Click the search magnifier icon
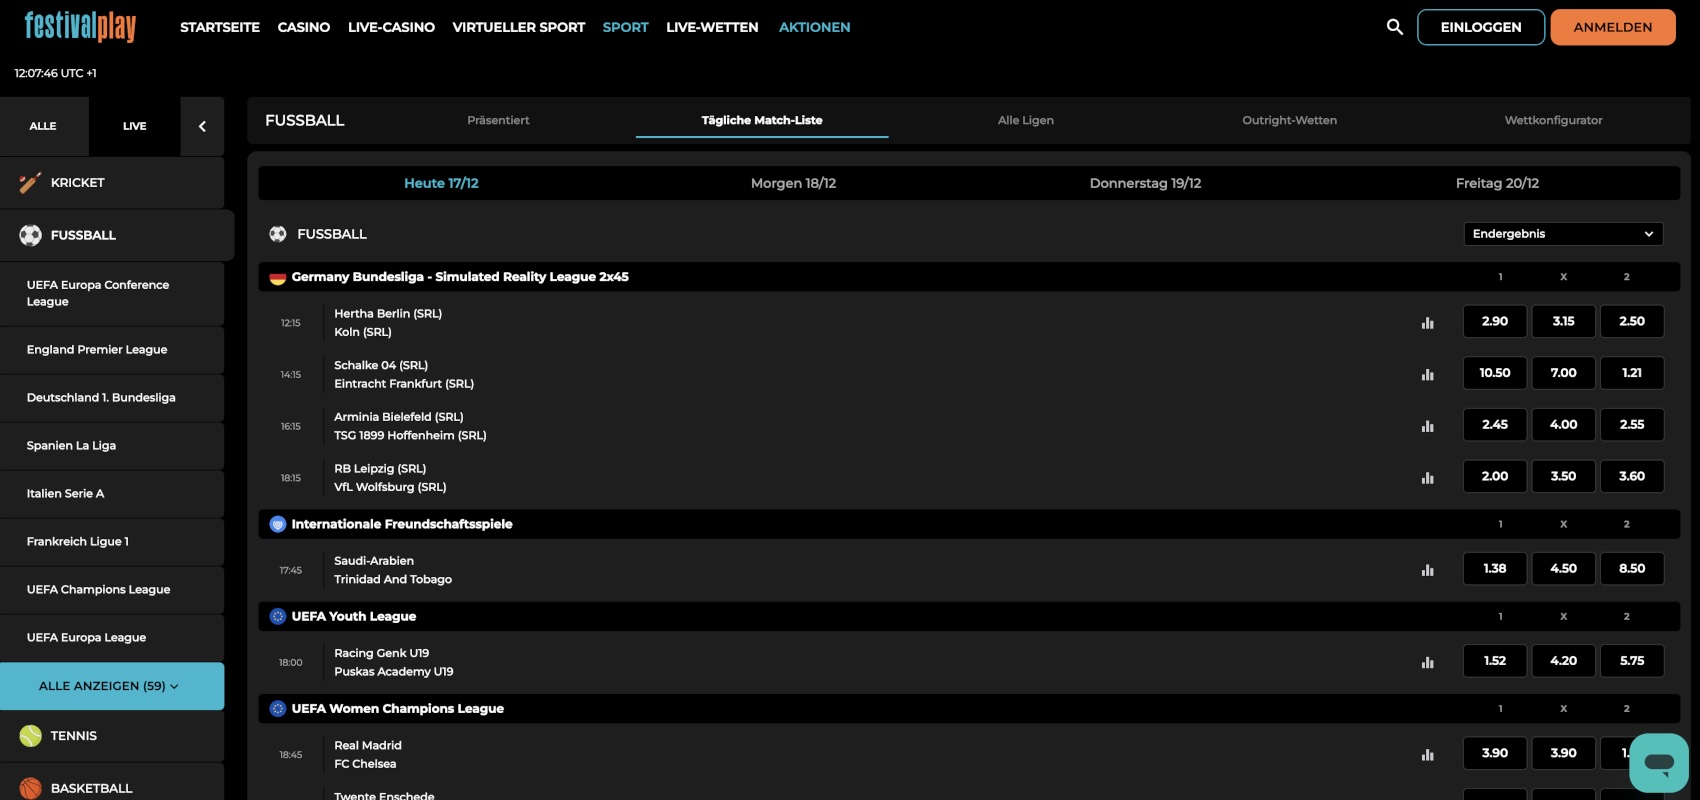1700x800 pixels. tap(1394, 27)
